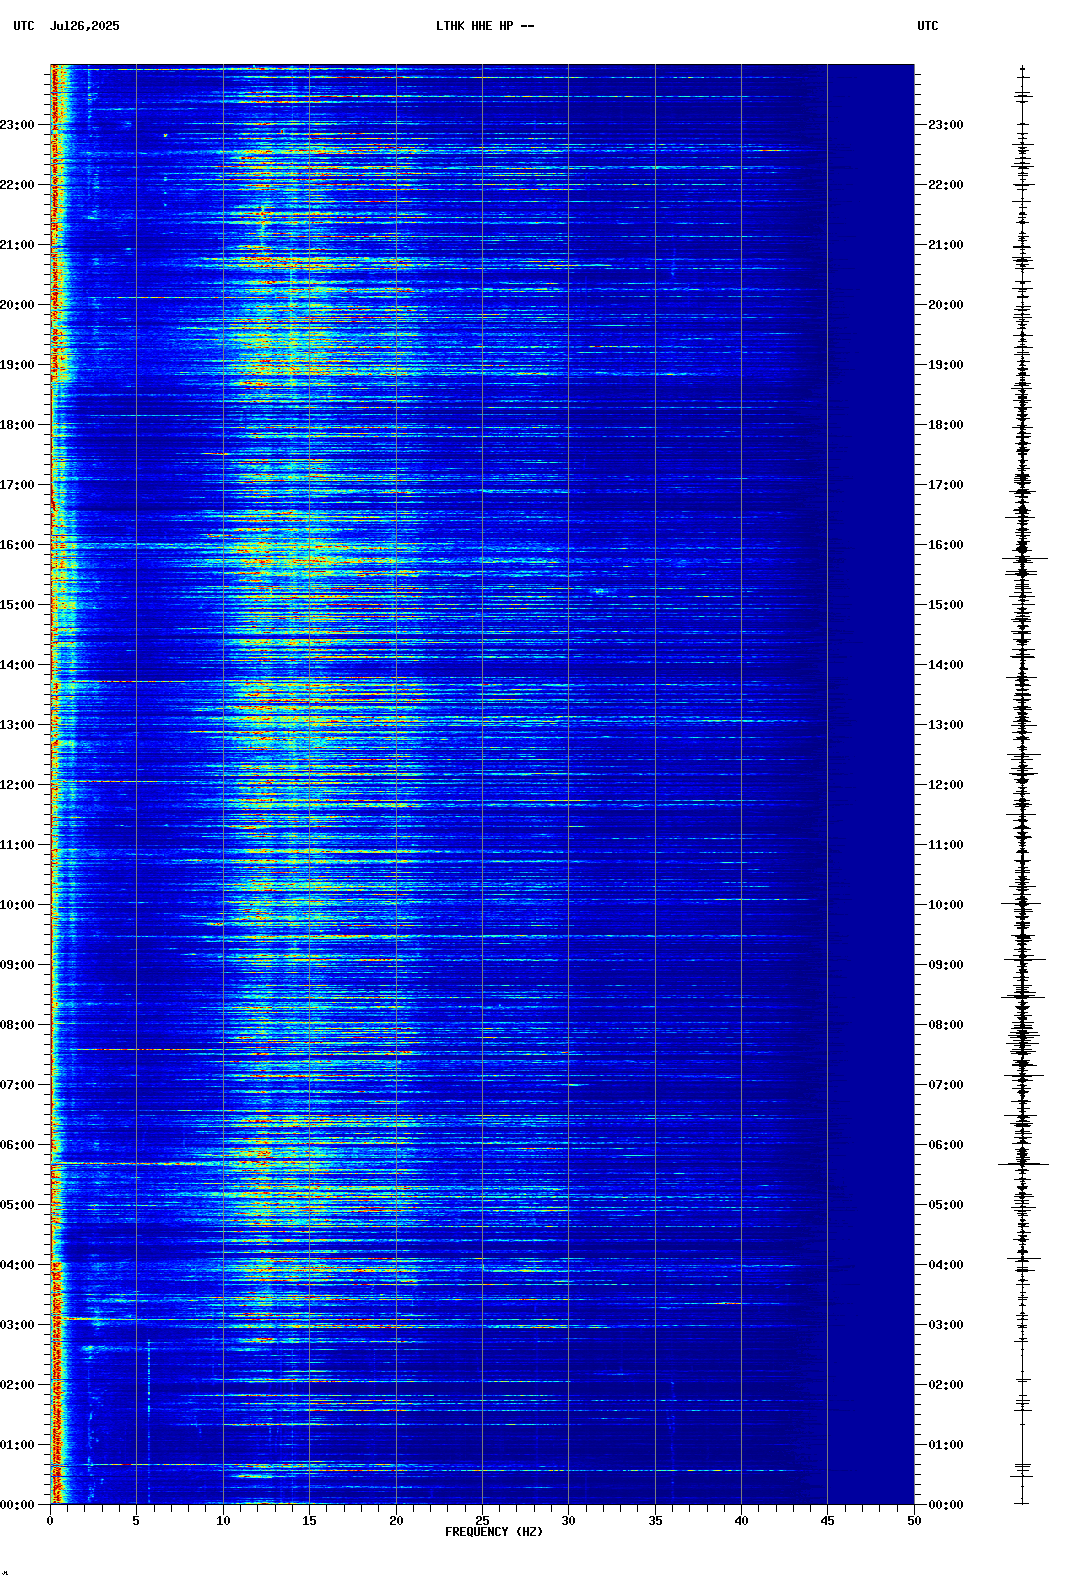Select the 09:00 label on the right time axis
This screenshot has width=1066, height=1584.
pos(946,965)
